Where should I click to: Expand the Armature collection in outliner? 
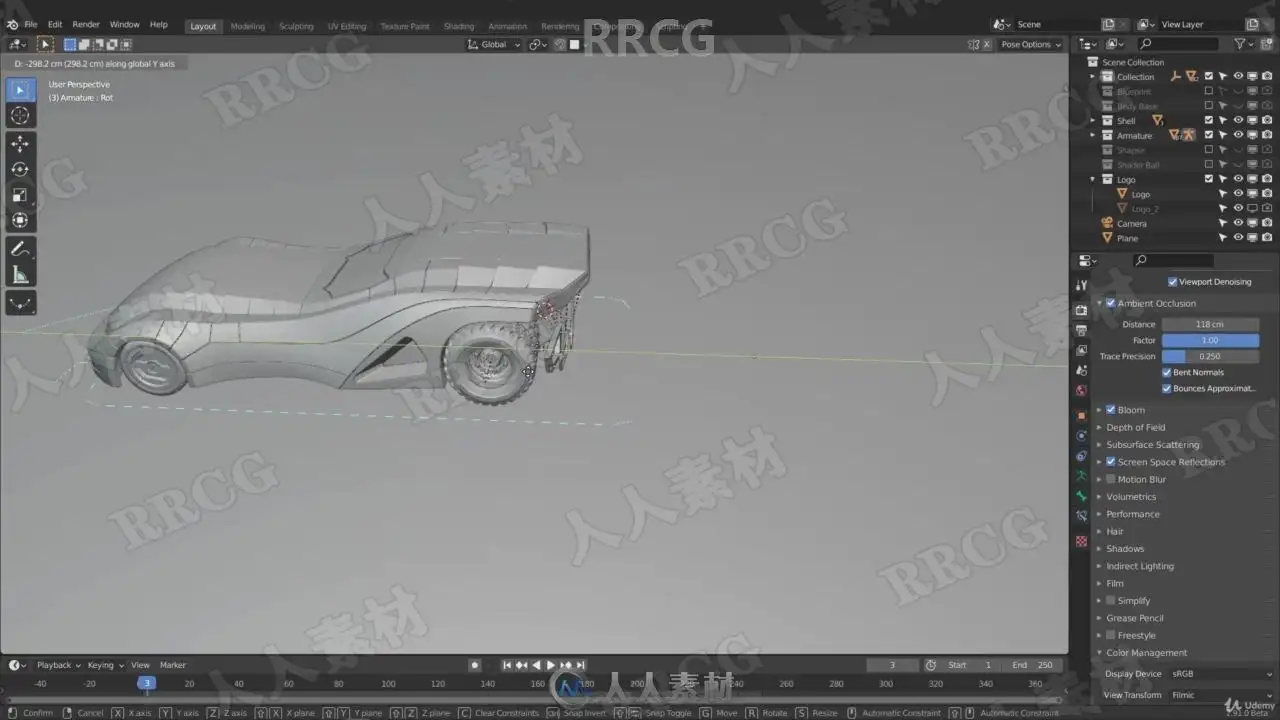click(x=1093, y=135)
